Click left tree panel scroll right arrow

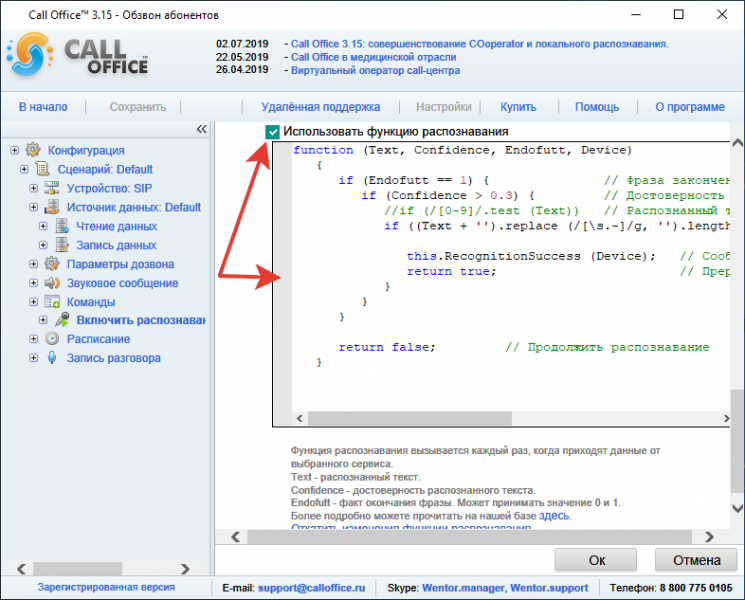coord(185,569)
